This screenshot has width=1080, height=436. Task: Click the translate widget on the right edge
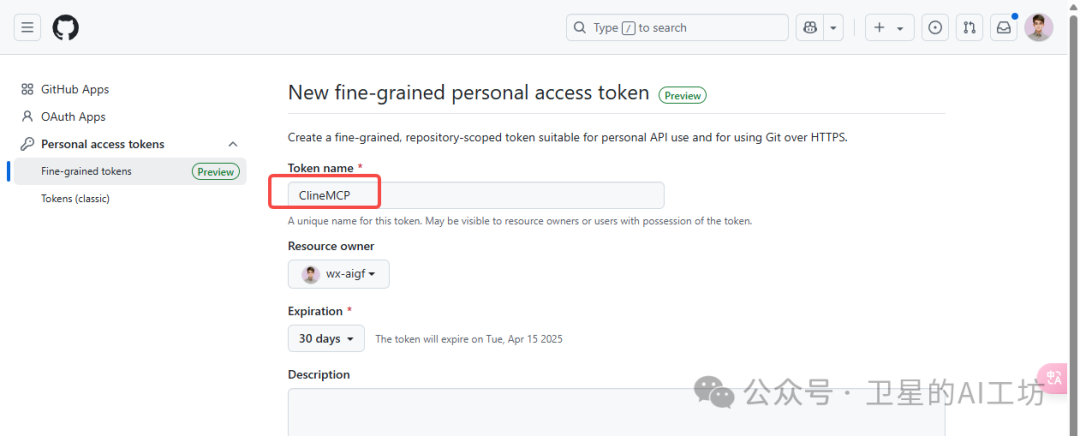pos(1053,378)
